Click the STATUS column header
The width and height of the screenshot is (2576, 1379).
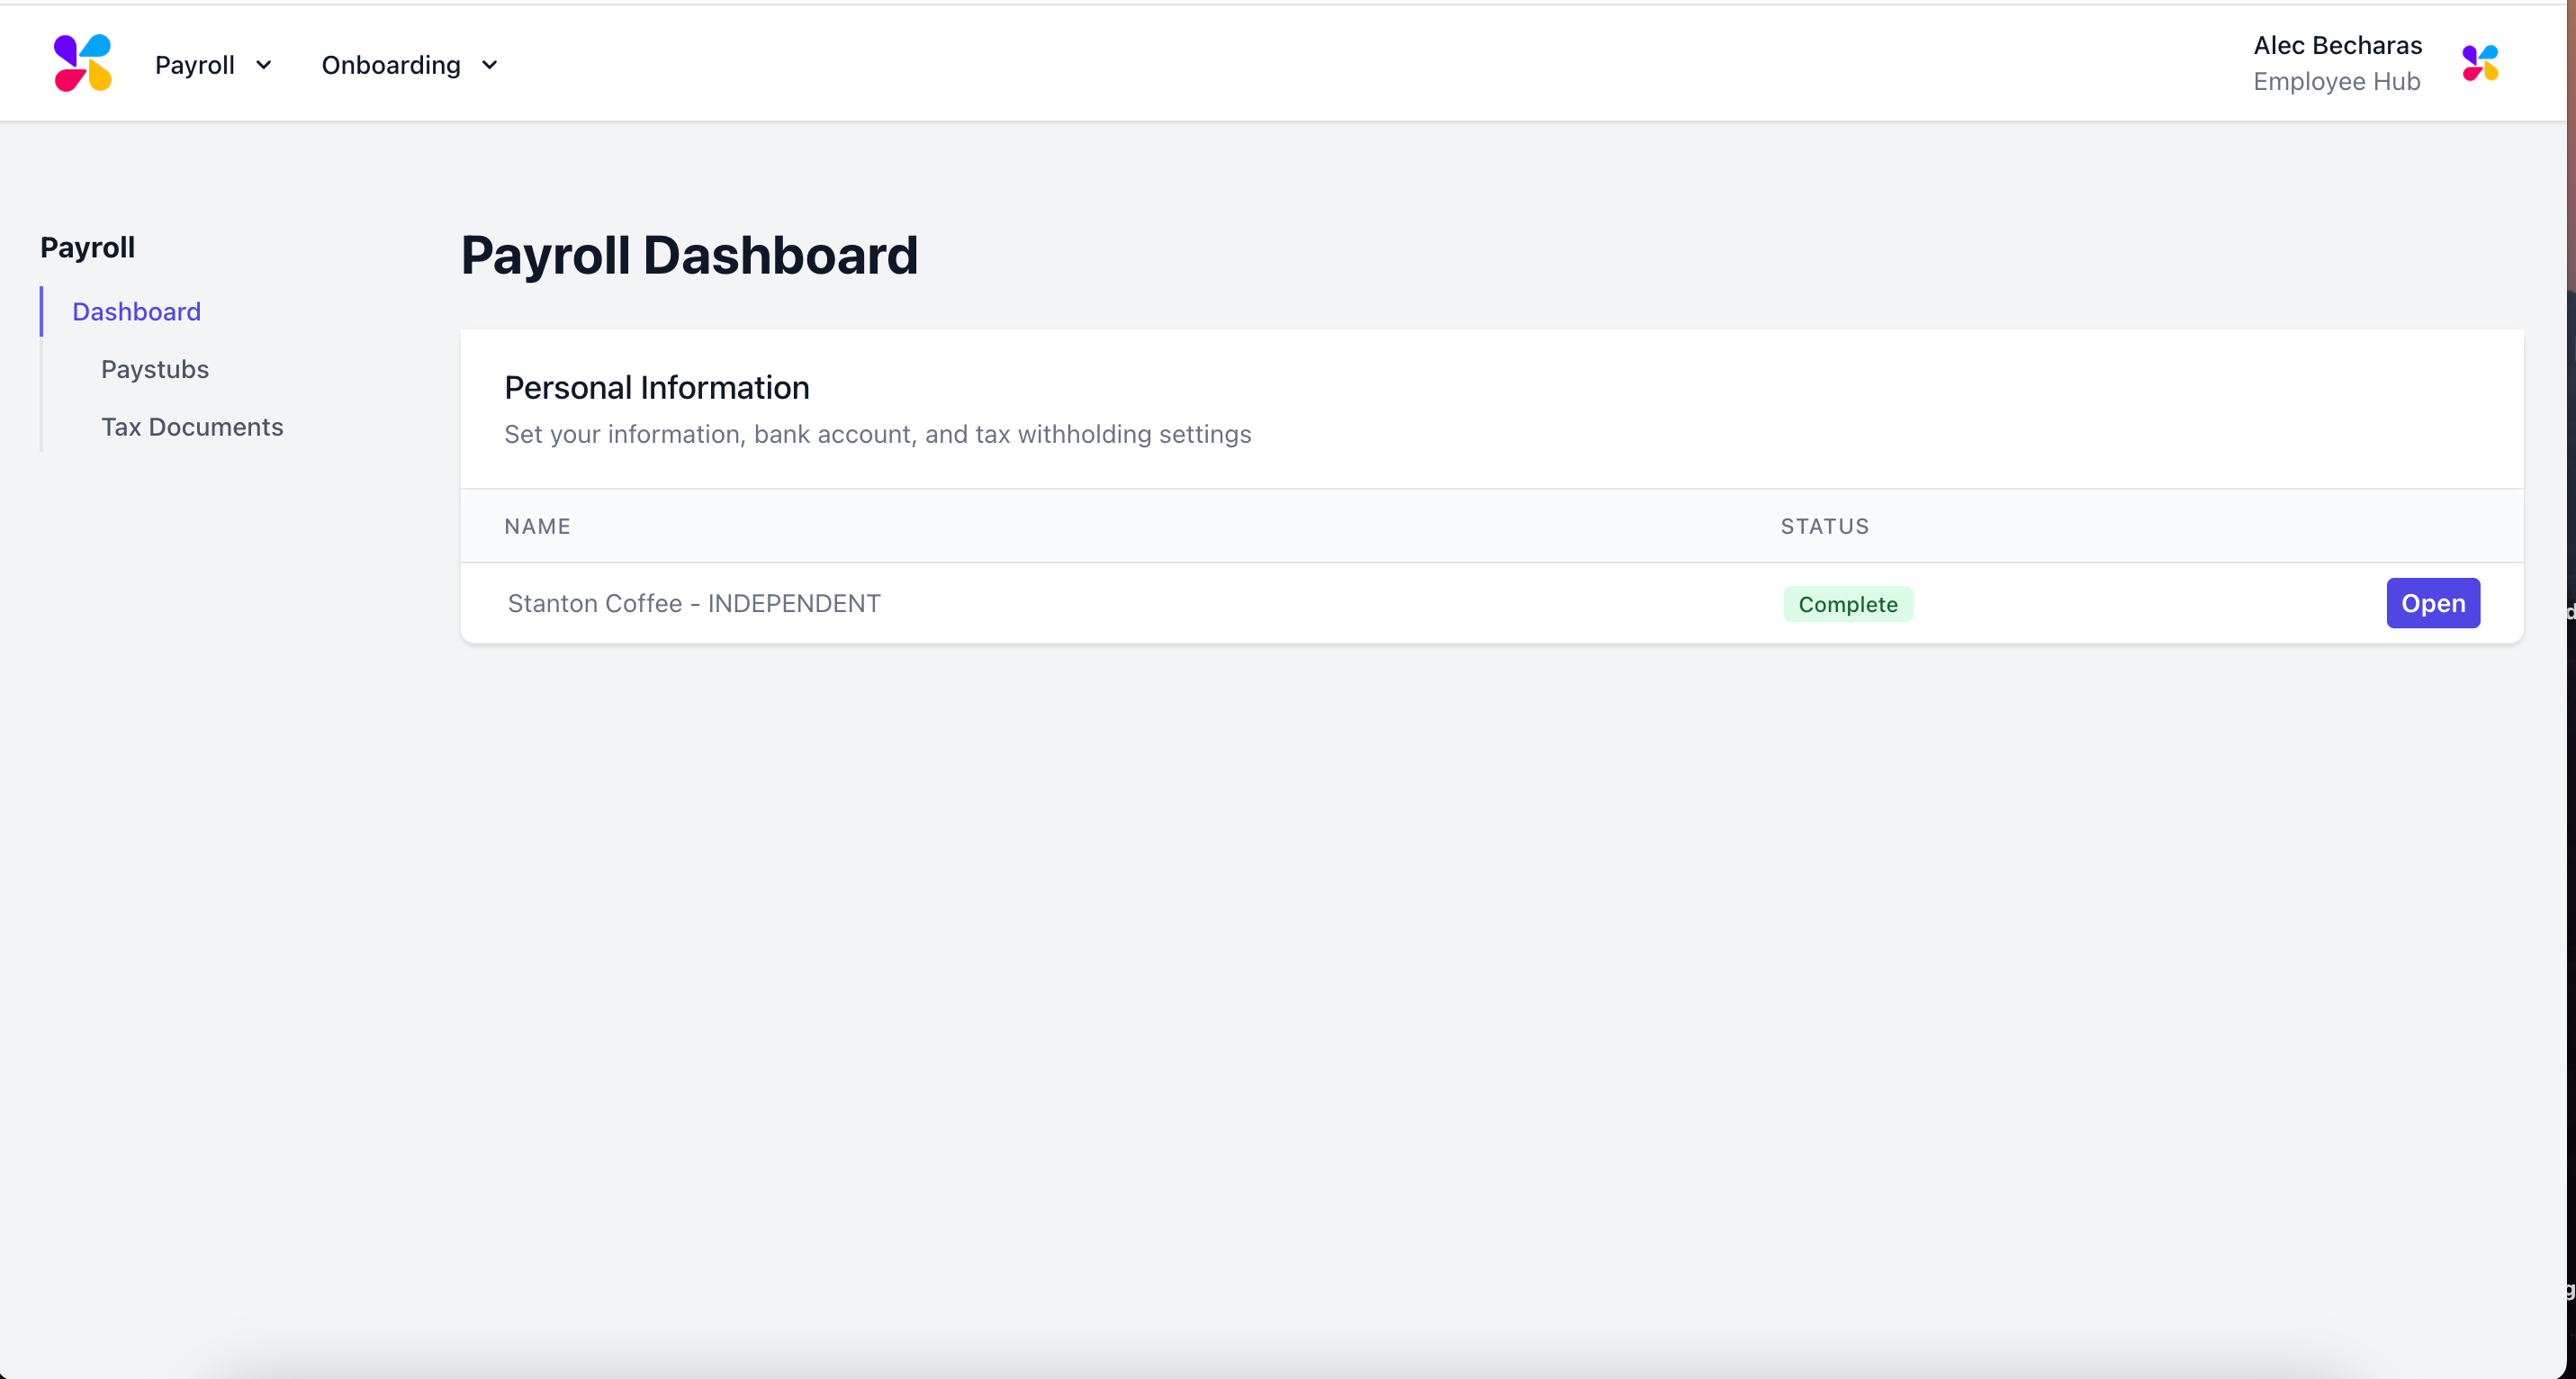click(1824, 526)
